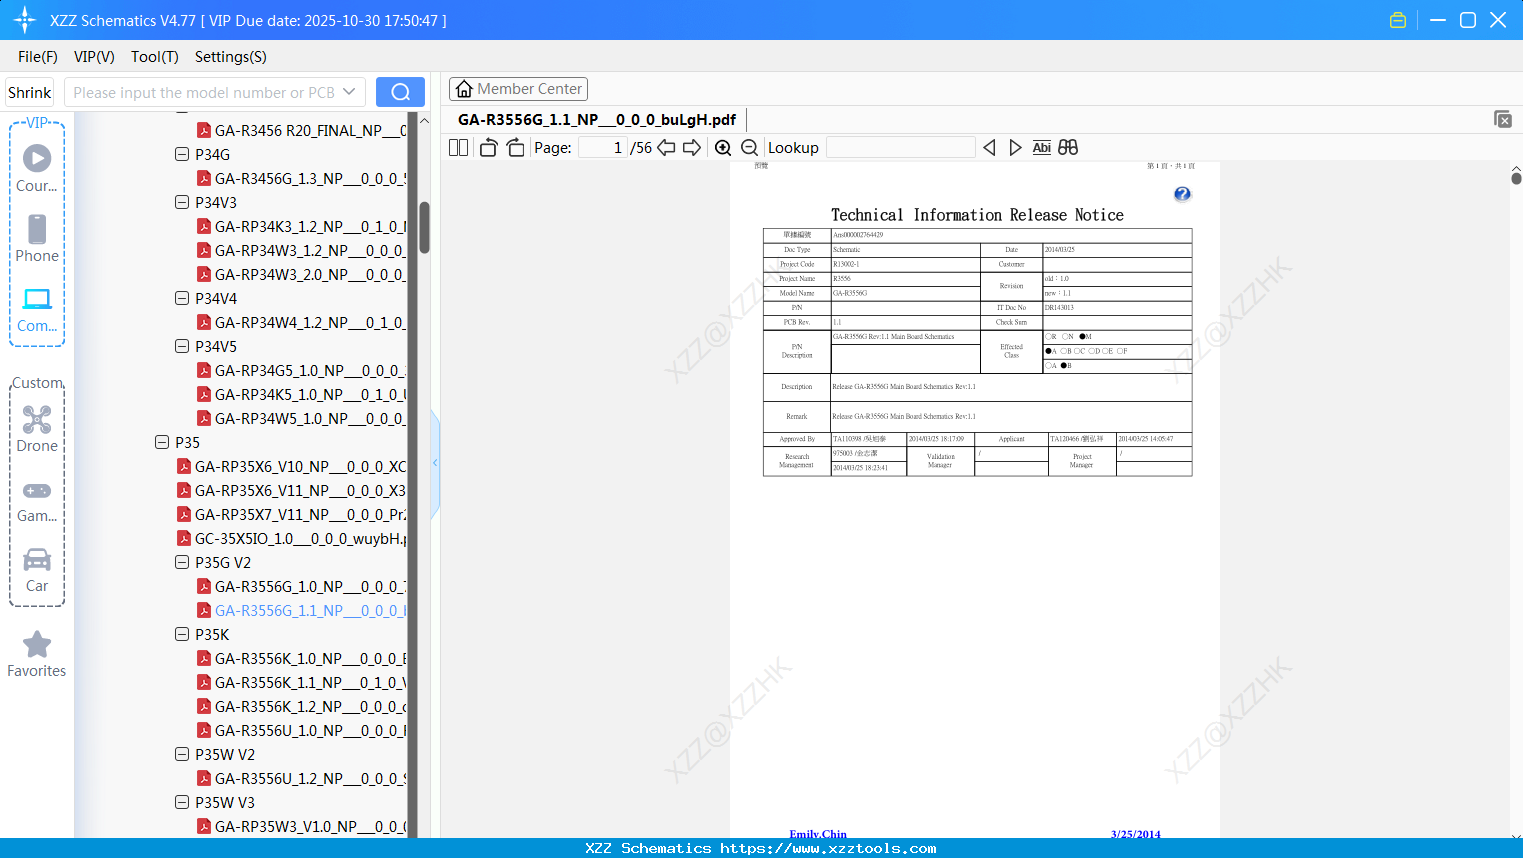The width and height of the screenshot is (1523, 858).
Task: Toggle the two-page view icon
Action: [458, 148]
